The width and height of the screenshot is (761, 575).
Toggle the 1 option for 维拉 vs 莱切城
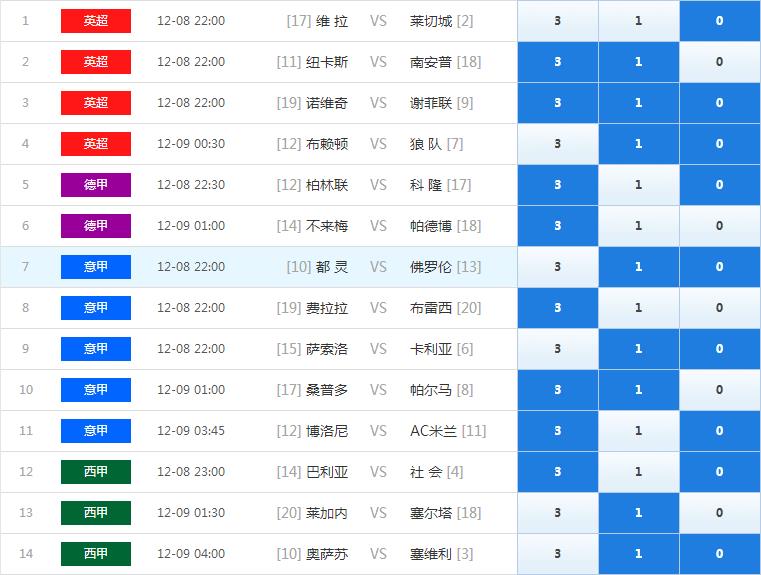click(639, 21)
